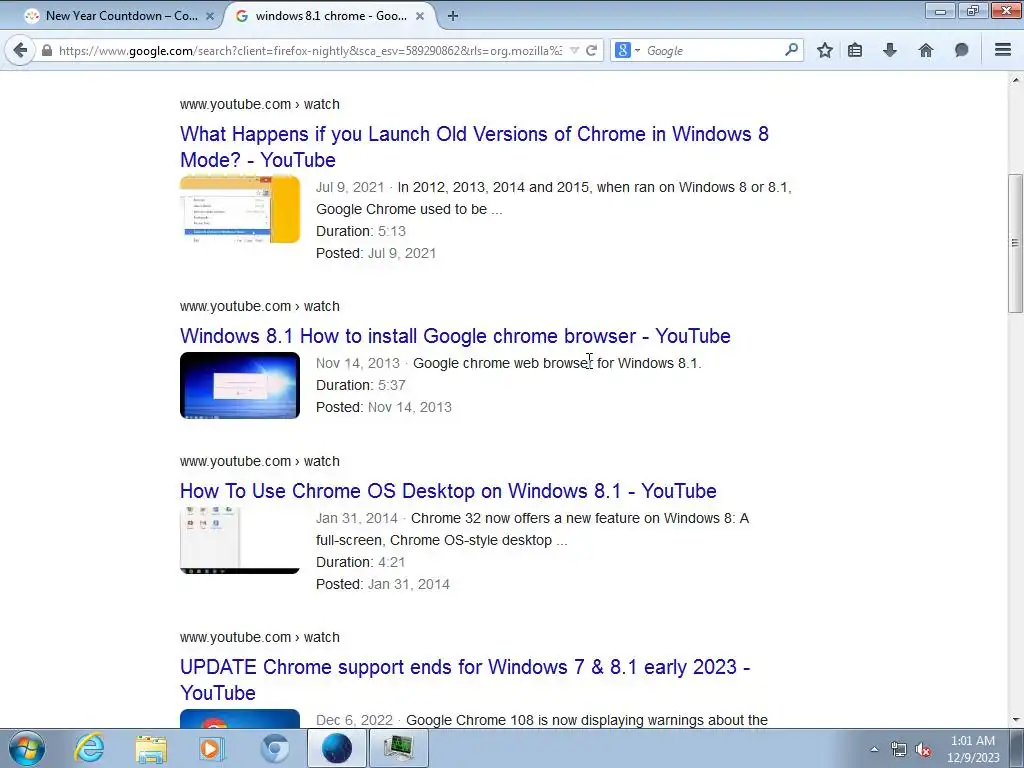Click scrollbar up arrow
1024x768 pixels.
[x=1015, y=80]
